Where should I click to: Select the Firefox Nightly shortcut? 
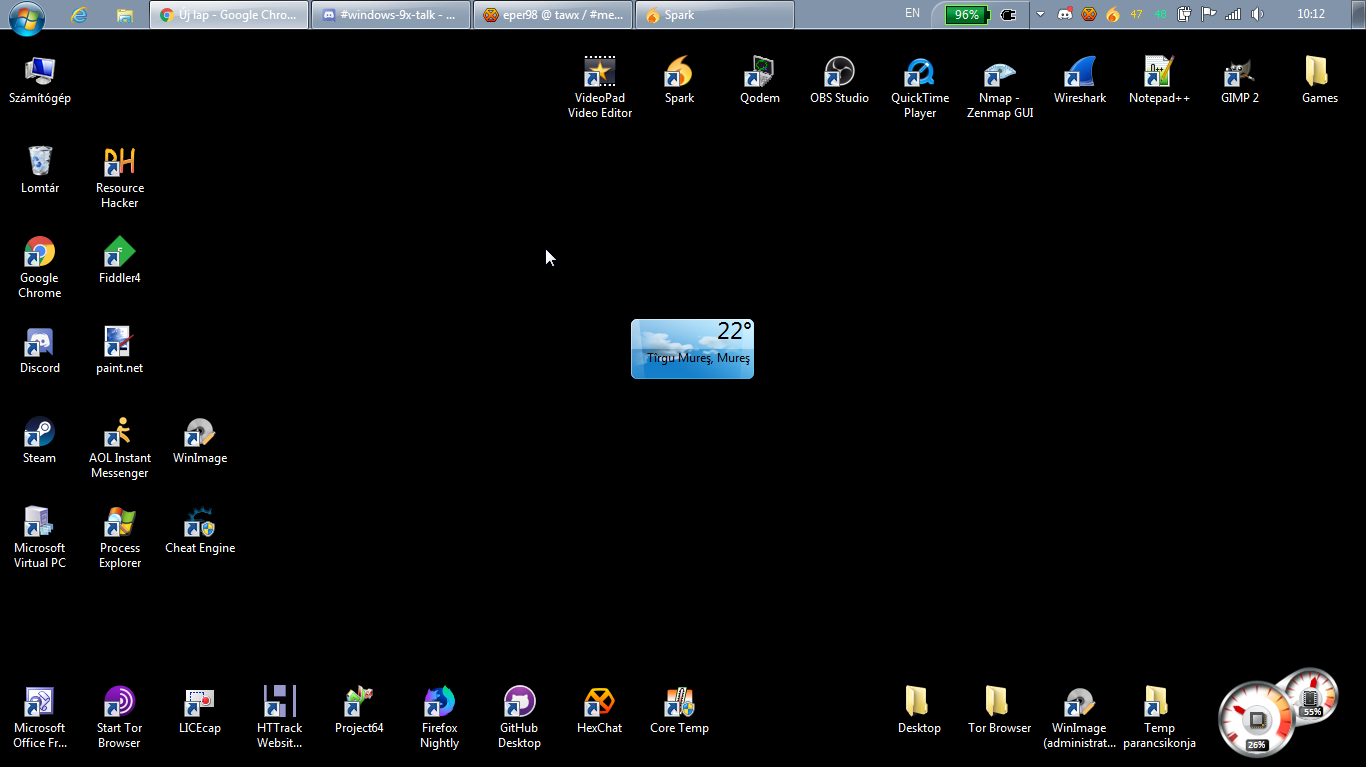440,717
